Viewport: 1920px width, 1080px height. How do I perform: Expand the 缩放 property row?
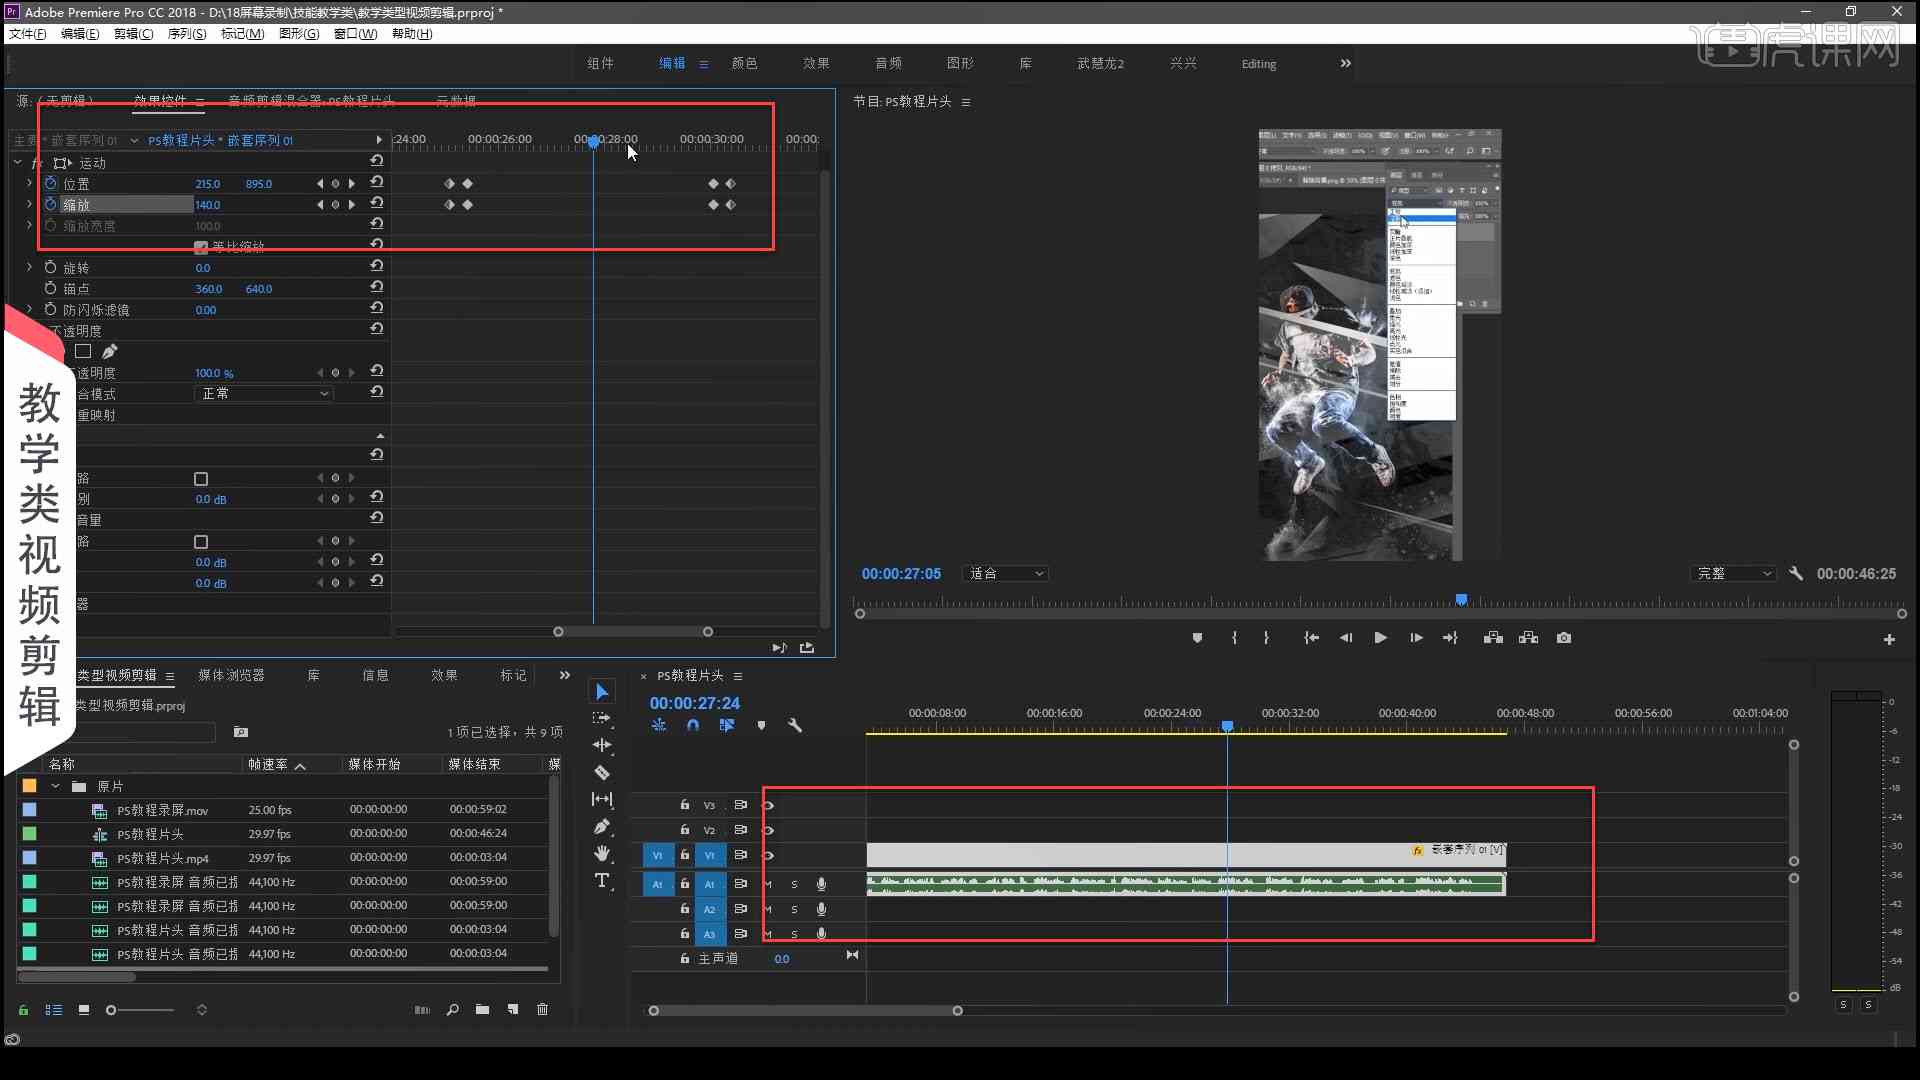(x=29, y=204)
